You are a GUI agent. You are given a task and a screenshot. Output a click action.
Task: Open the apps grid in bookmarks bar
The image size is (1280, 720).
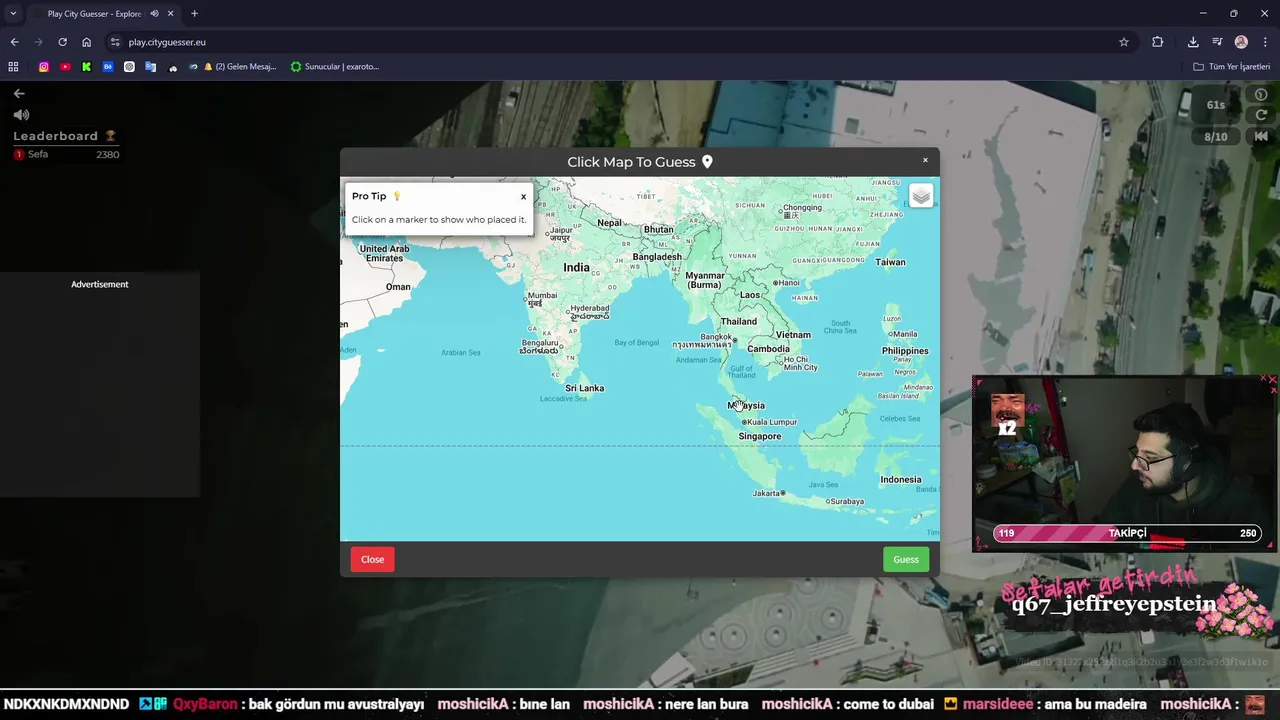(13, 67)
